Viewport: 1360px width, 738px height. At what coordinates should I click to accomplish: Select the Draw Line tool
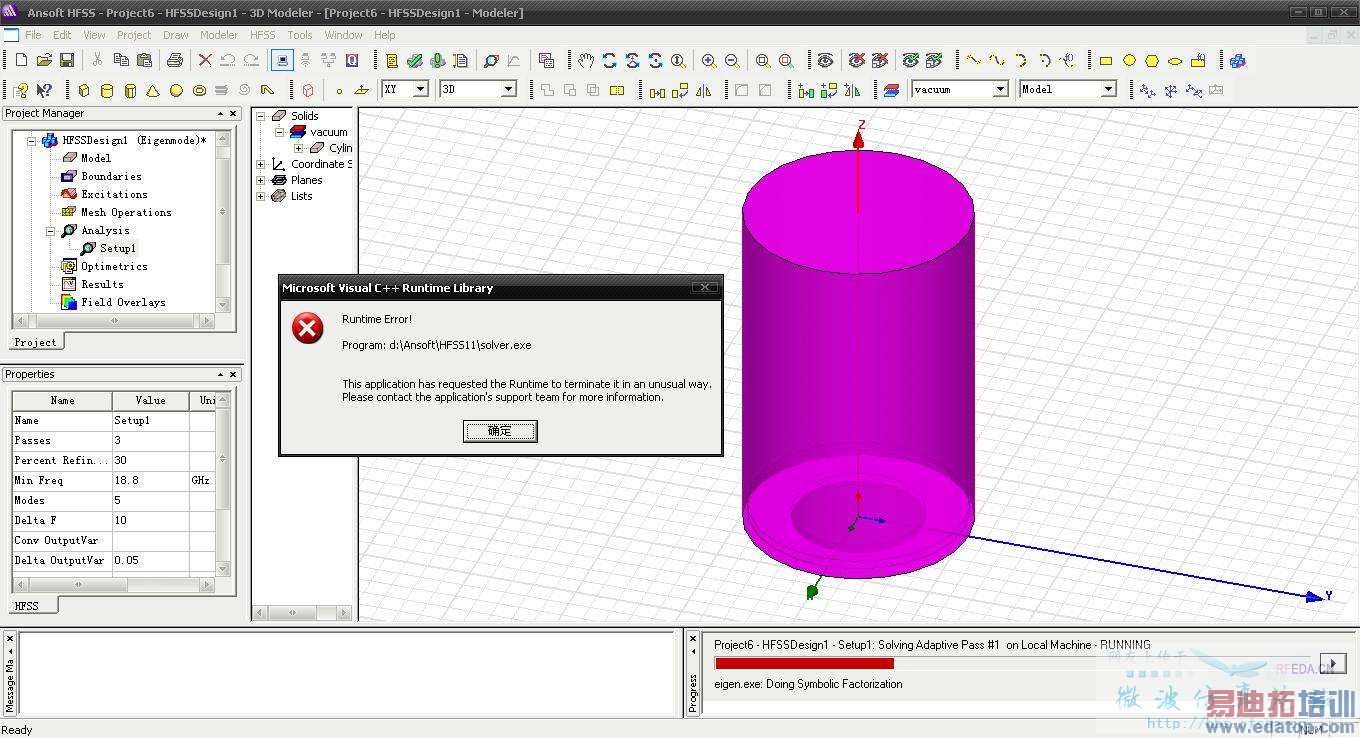click(x=973, y=61)
